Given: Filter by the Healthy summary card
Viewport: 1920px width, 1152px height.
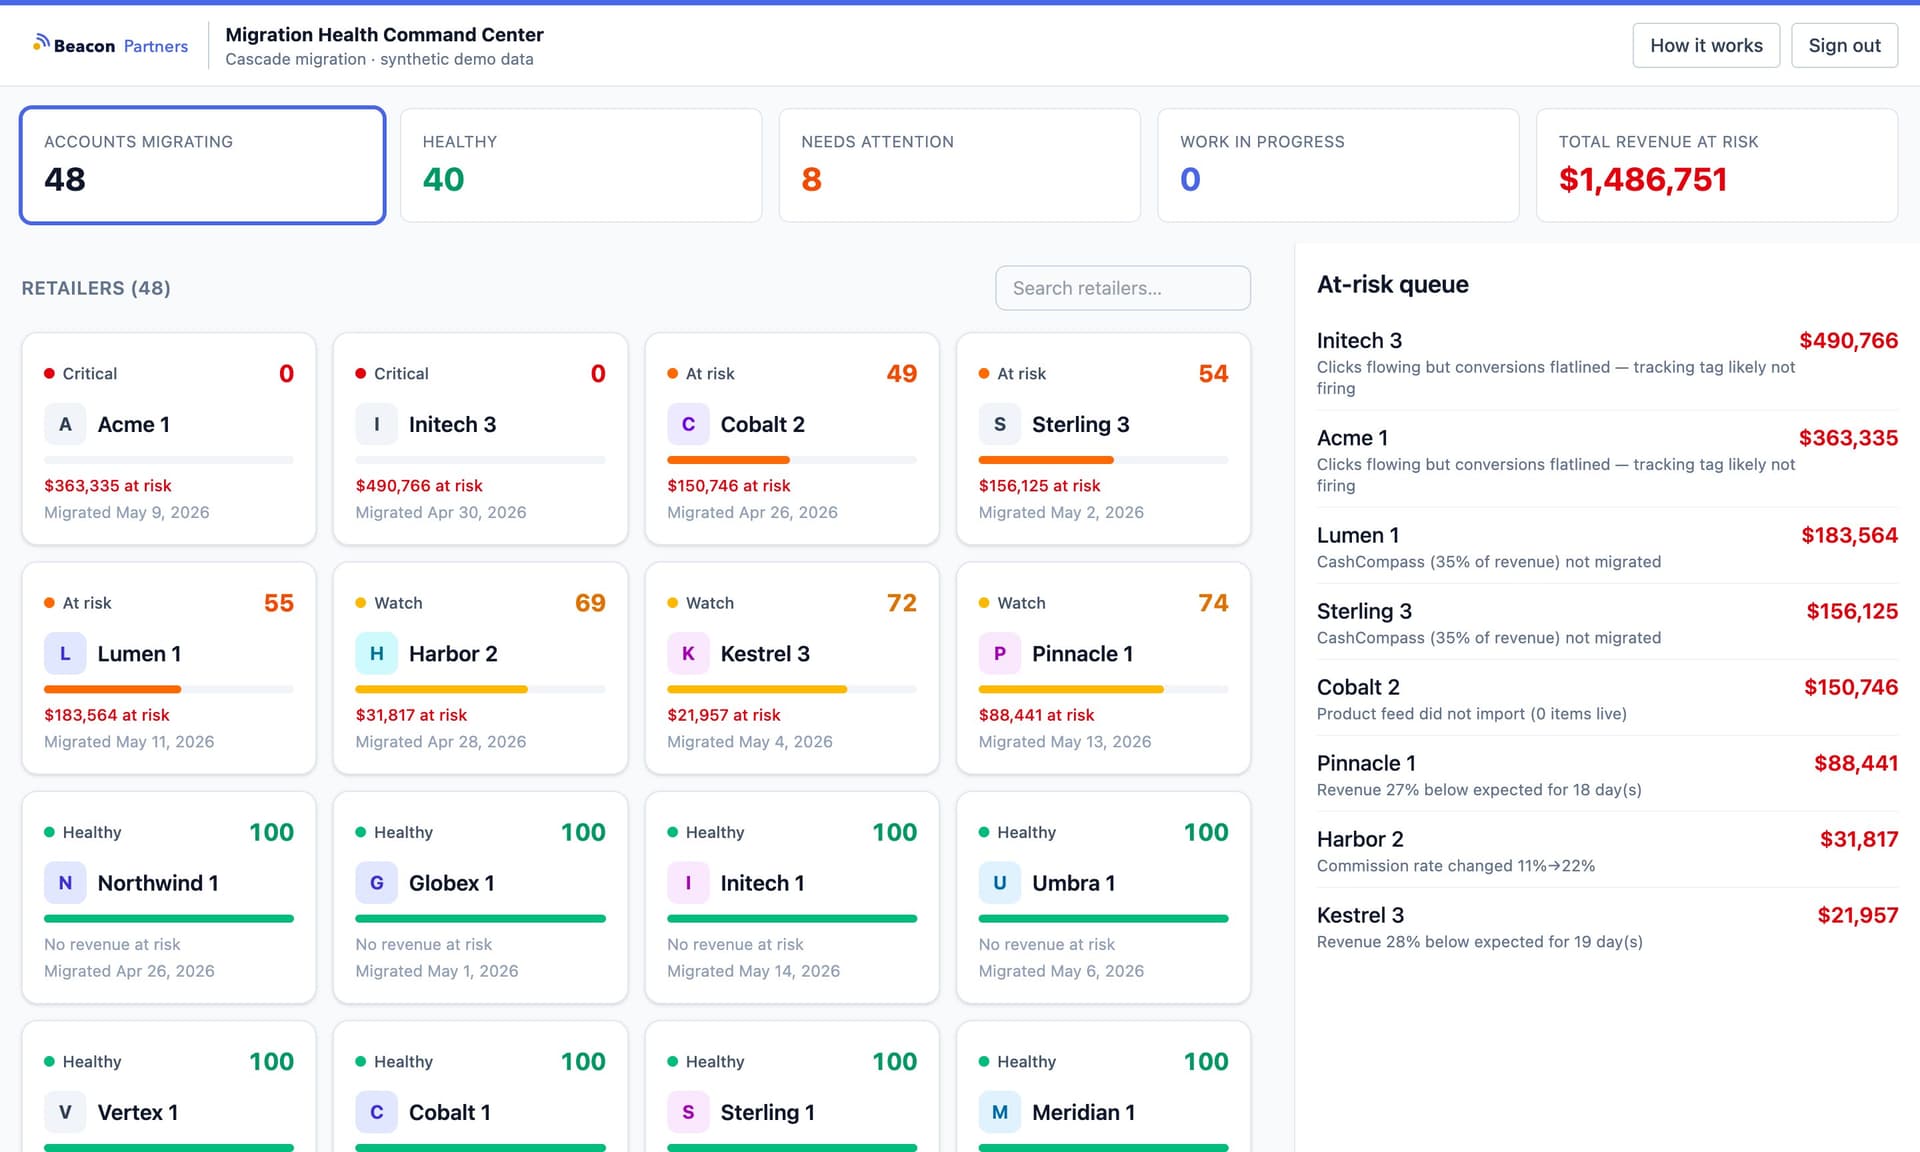Looking at the screenshot, I should 581,165.
